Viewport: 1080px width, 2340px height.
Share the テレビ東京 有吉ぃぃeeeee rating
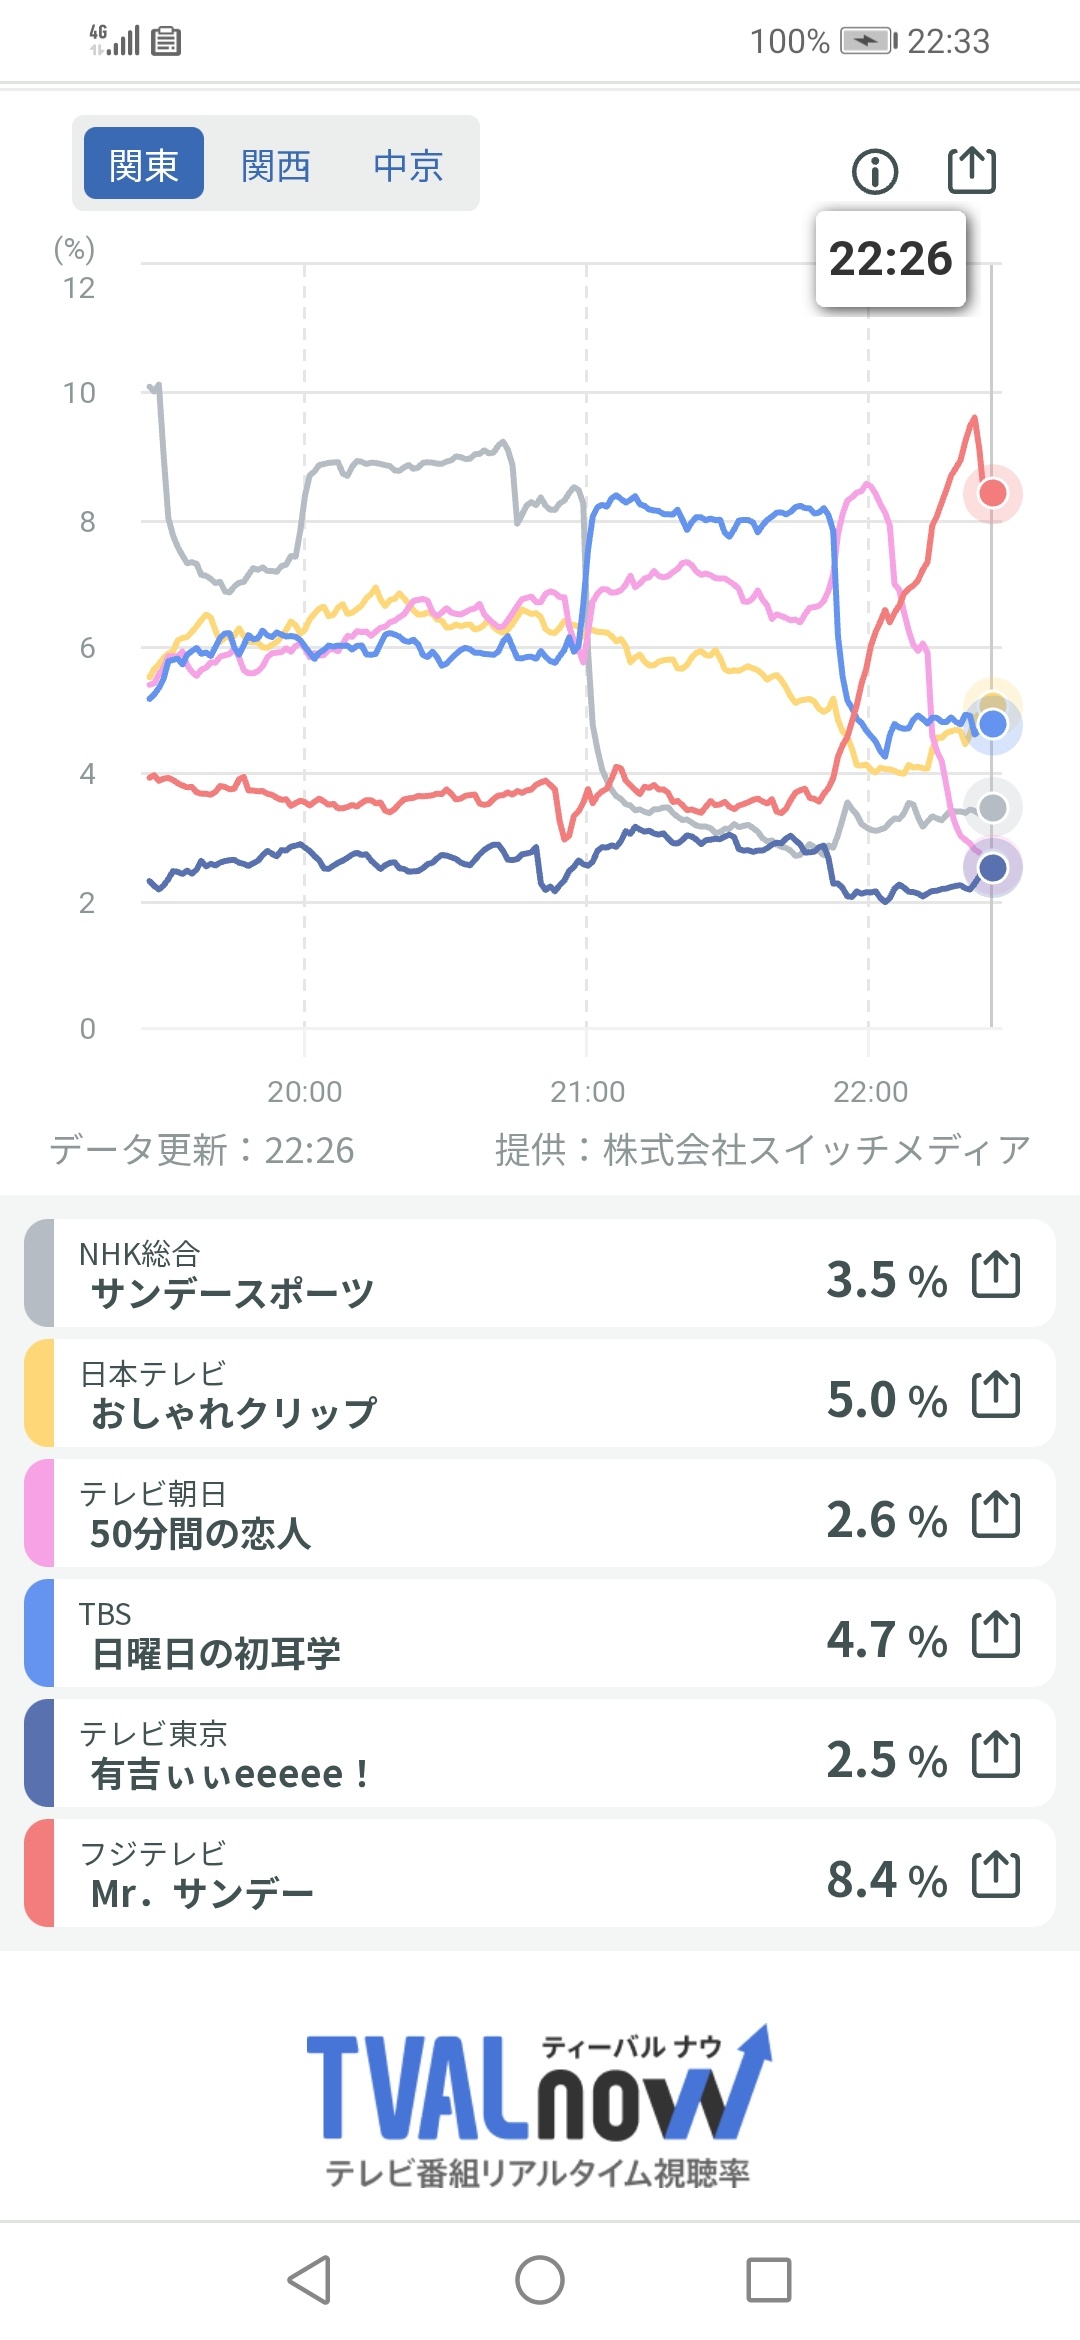pyautogui.click(x=996, y=1755)
